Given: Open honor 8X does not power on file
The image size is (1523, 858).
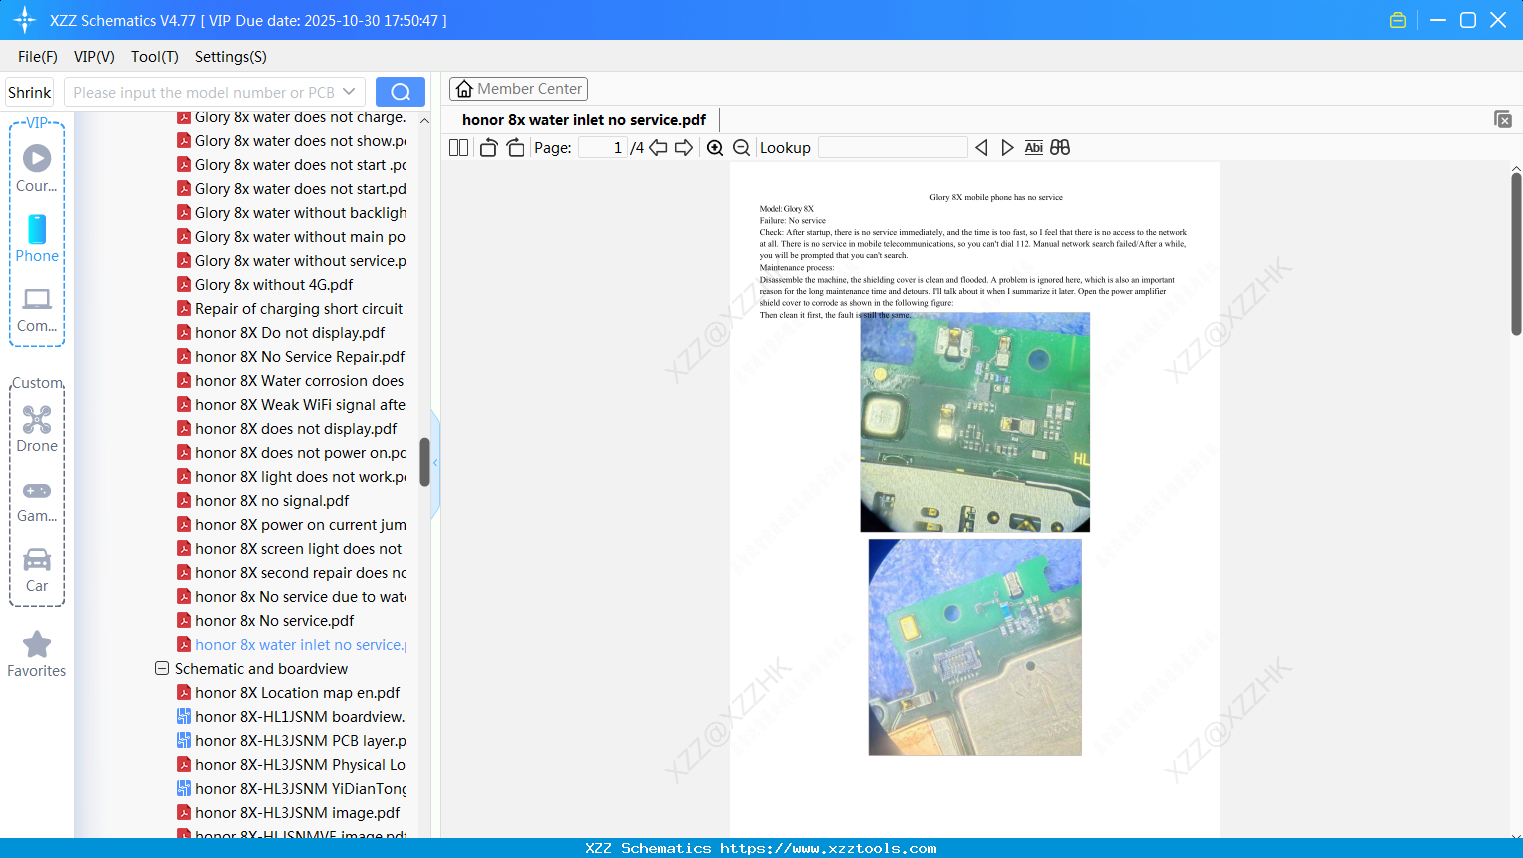Looking at the screenshot, I should [291, 453].
